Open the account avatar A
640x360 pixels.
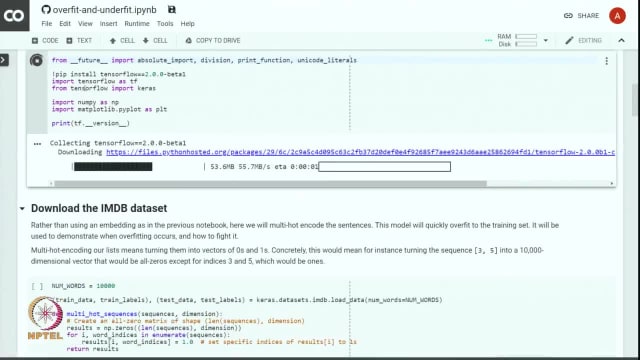[617, 16]
